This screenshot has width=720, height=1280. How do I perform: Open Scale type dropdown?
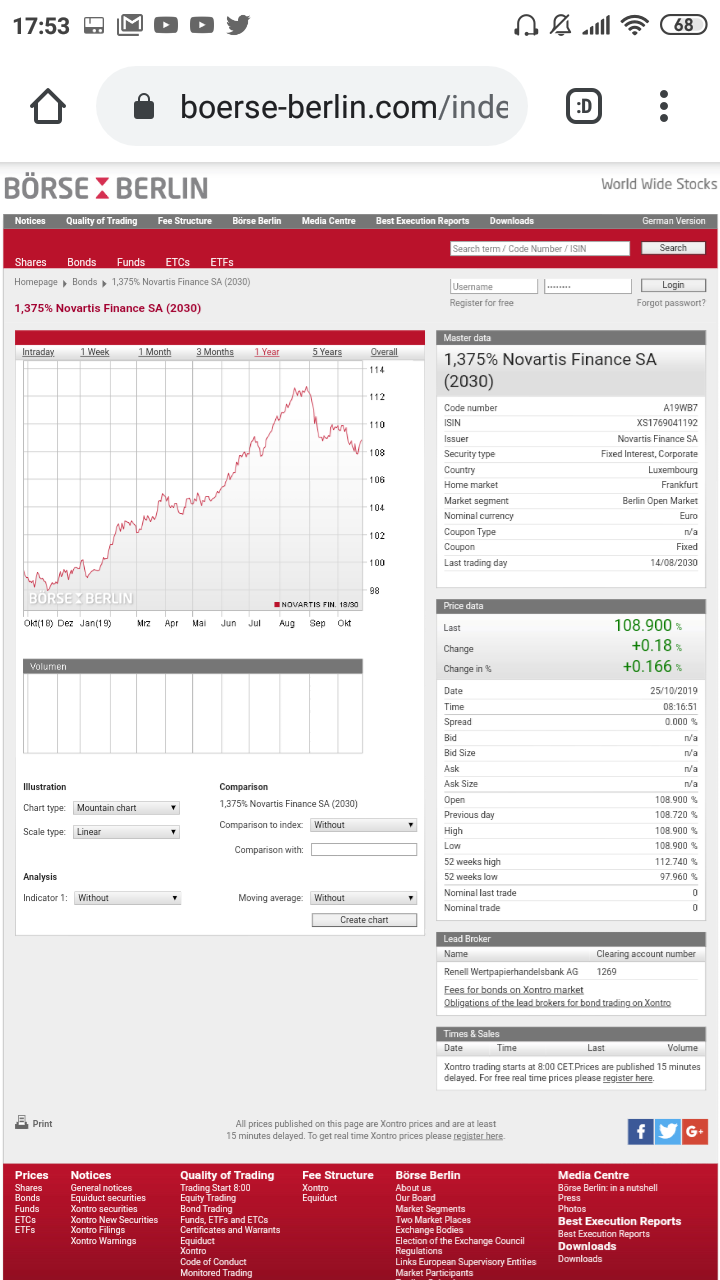coord(126,832)
